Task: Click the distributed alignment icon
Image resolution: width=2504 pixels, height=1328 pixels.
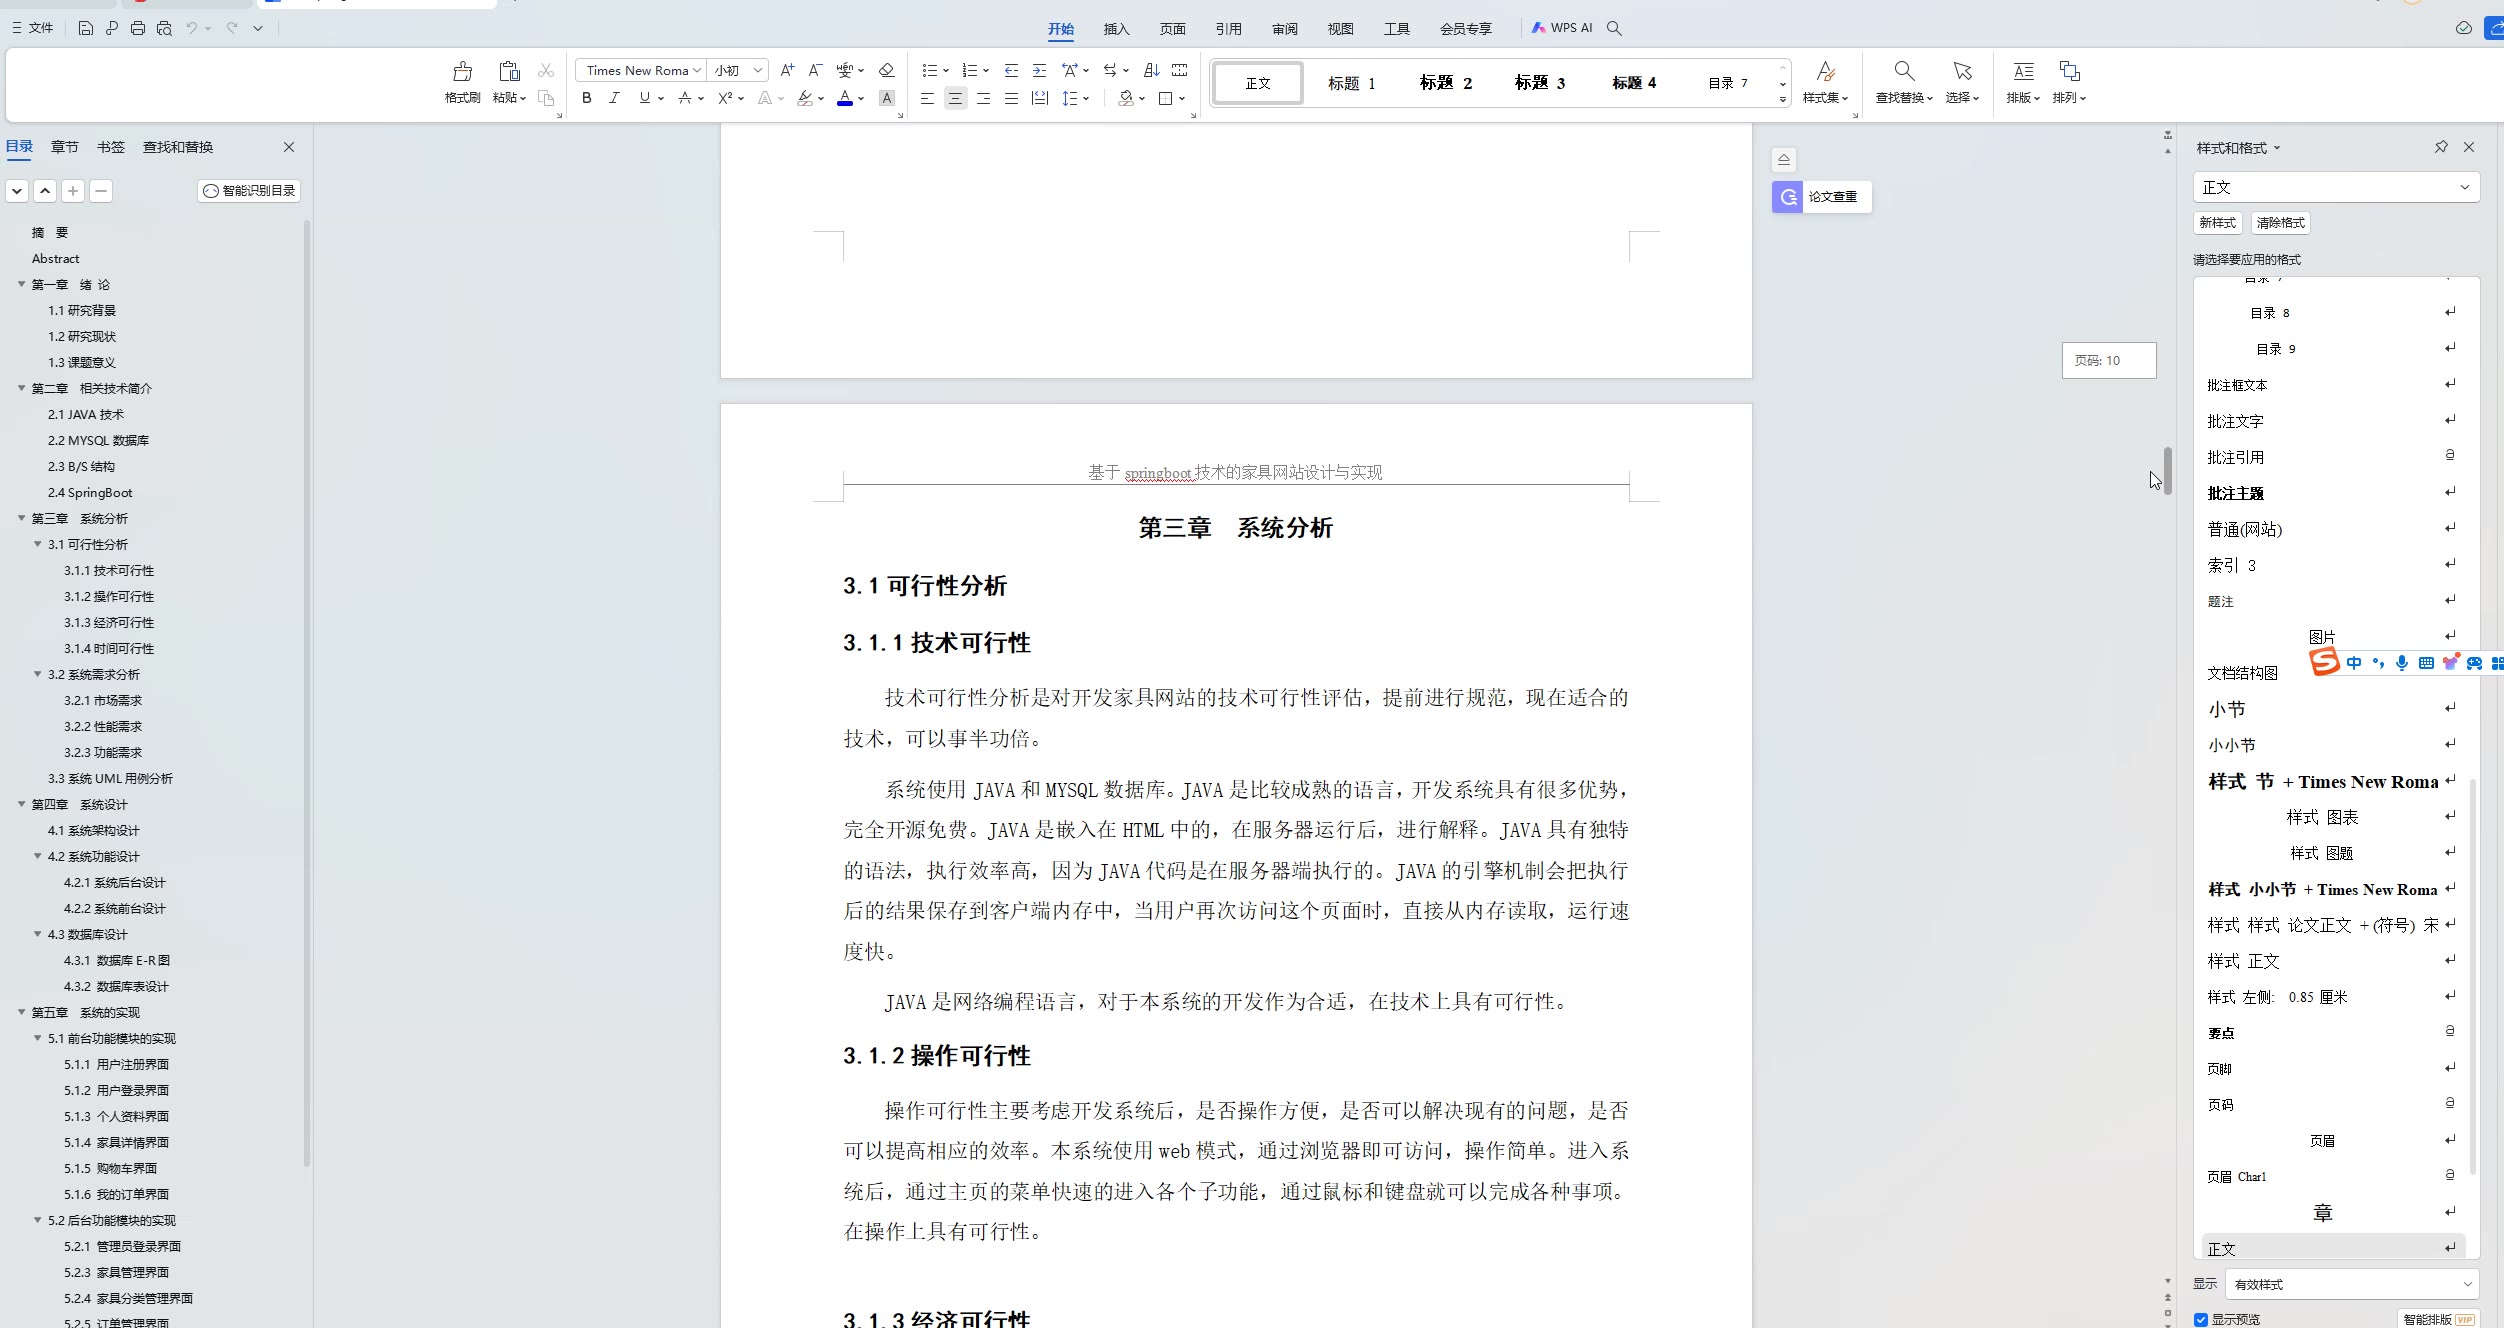Action: (x=1040, y=98)
